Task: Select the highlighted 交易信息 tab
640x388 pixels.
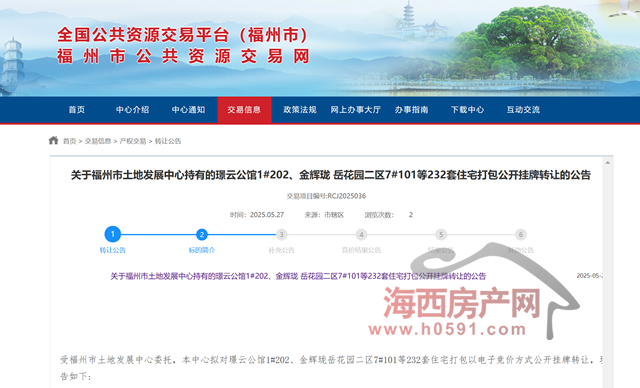Action: click(244, 110)
